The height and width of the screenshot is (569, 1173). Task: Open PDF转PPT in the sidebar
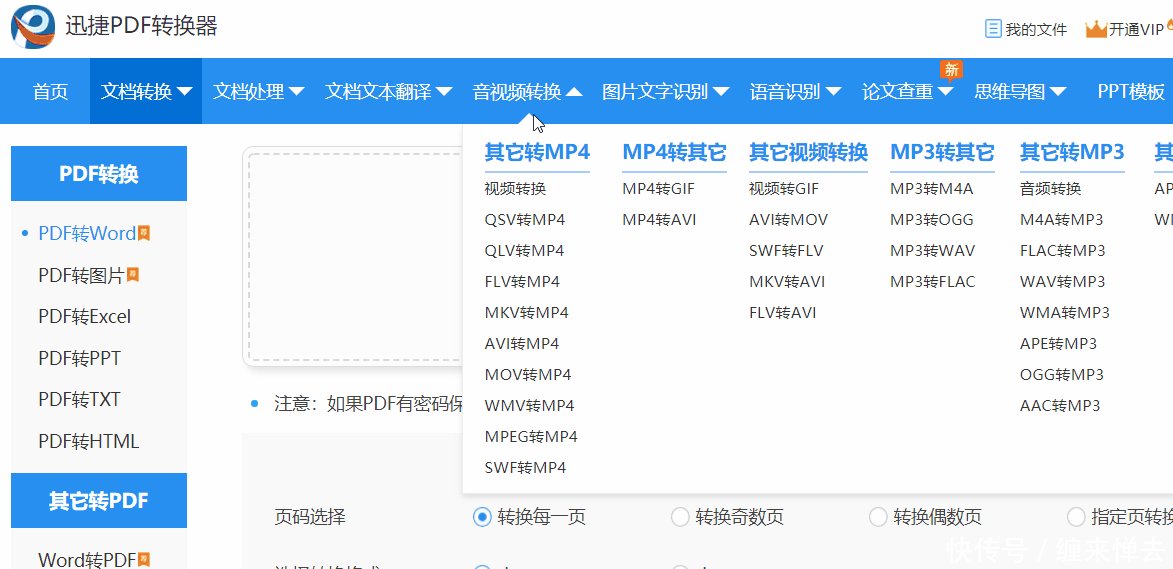coord(79,358)
